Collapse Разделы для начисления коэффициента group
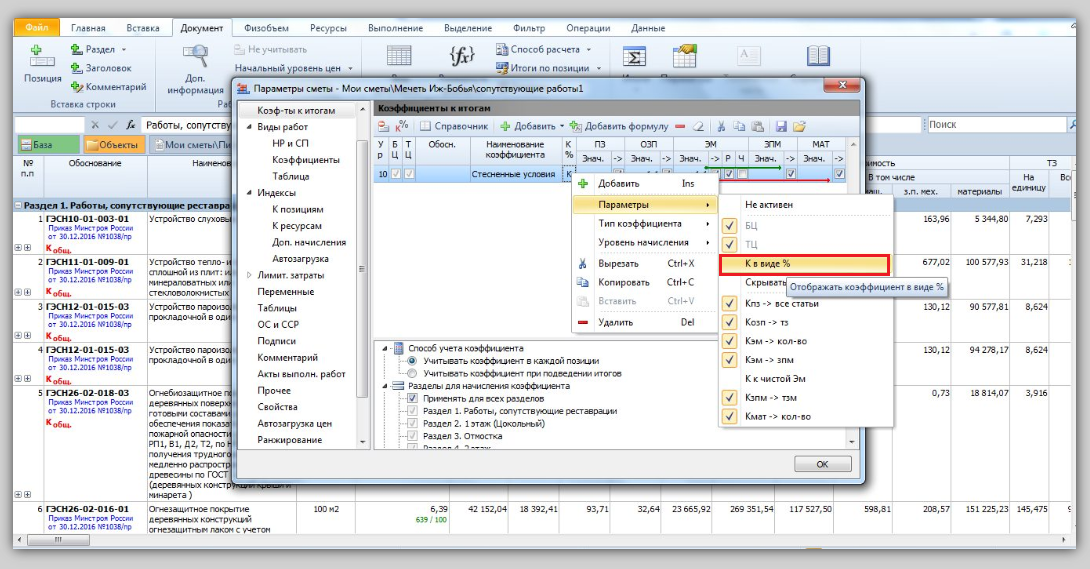 tap(386, 386)
